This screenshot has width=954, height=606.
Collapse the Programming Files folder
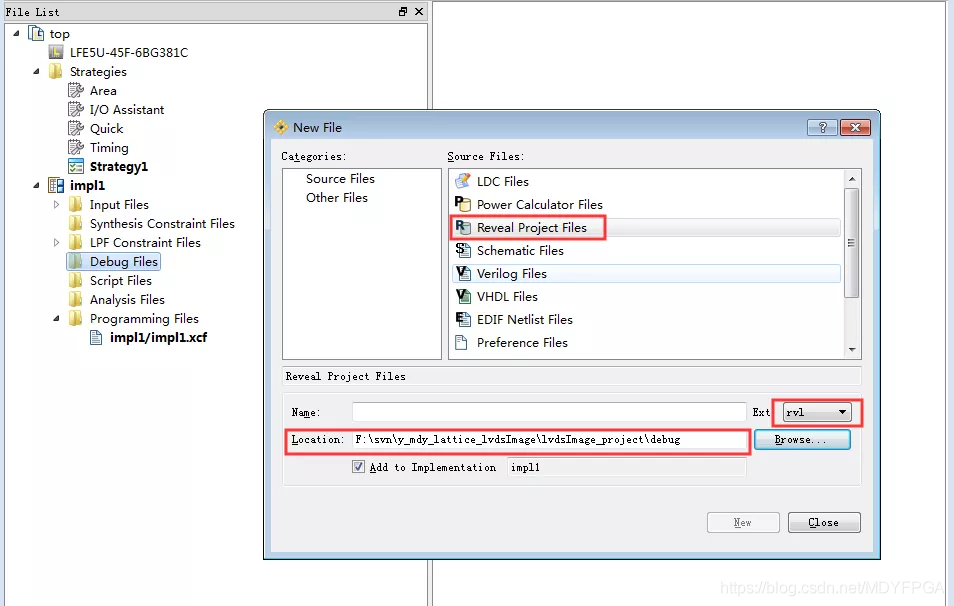57,318
